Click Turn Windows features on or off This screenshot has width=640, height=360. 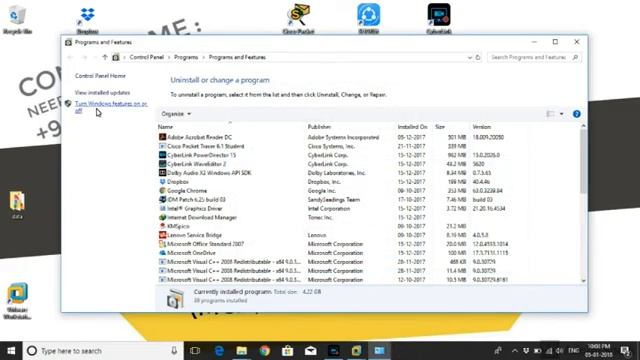click(x=111, y=107)
